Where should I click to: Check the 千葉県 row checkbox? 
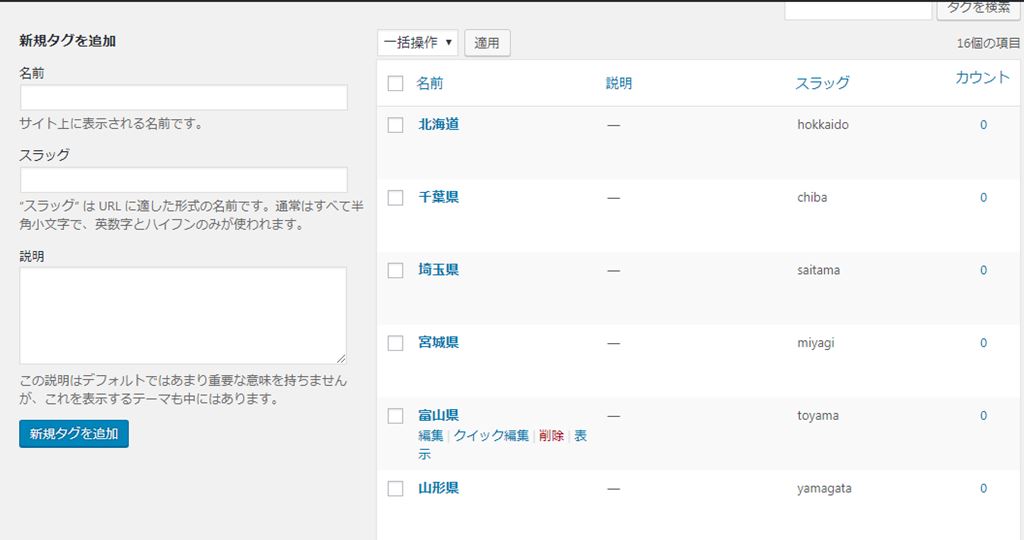pos(395,198)
